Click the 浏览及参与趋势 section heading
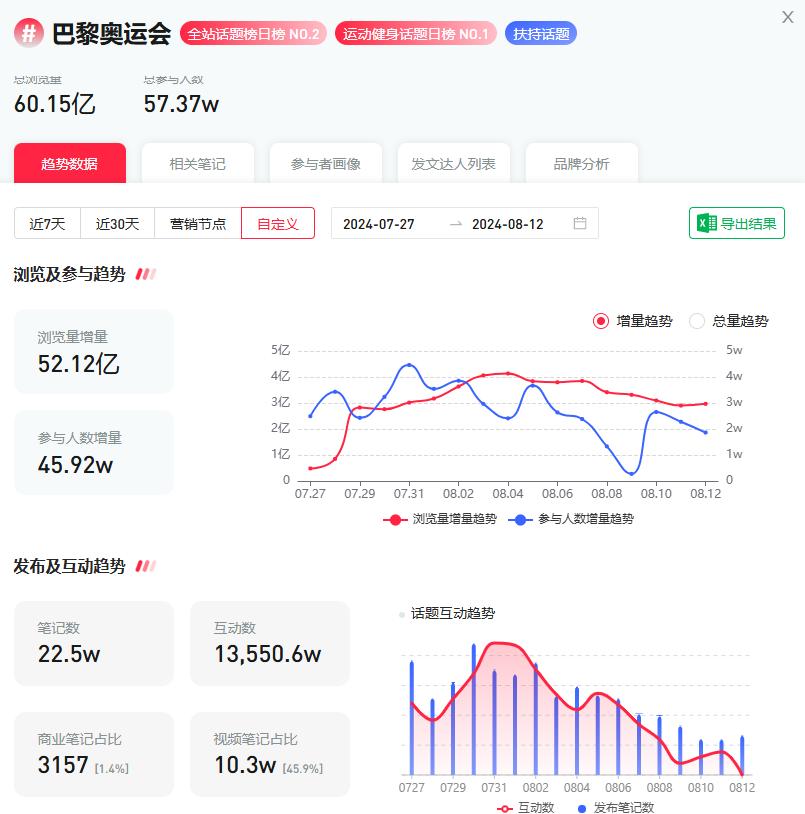The image size is (805, 814). point(70,274)
